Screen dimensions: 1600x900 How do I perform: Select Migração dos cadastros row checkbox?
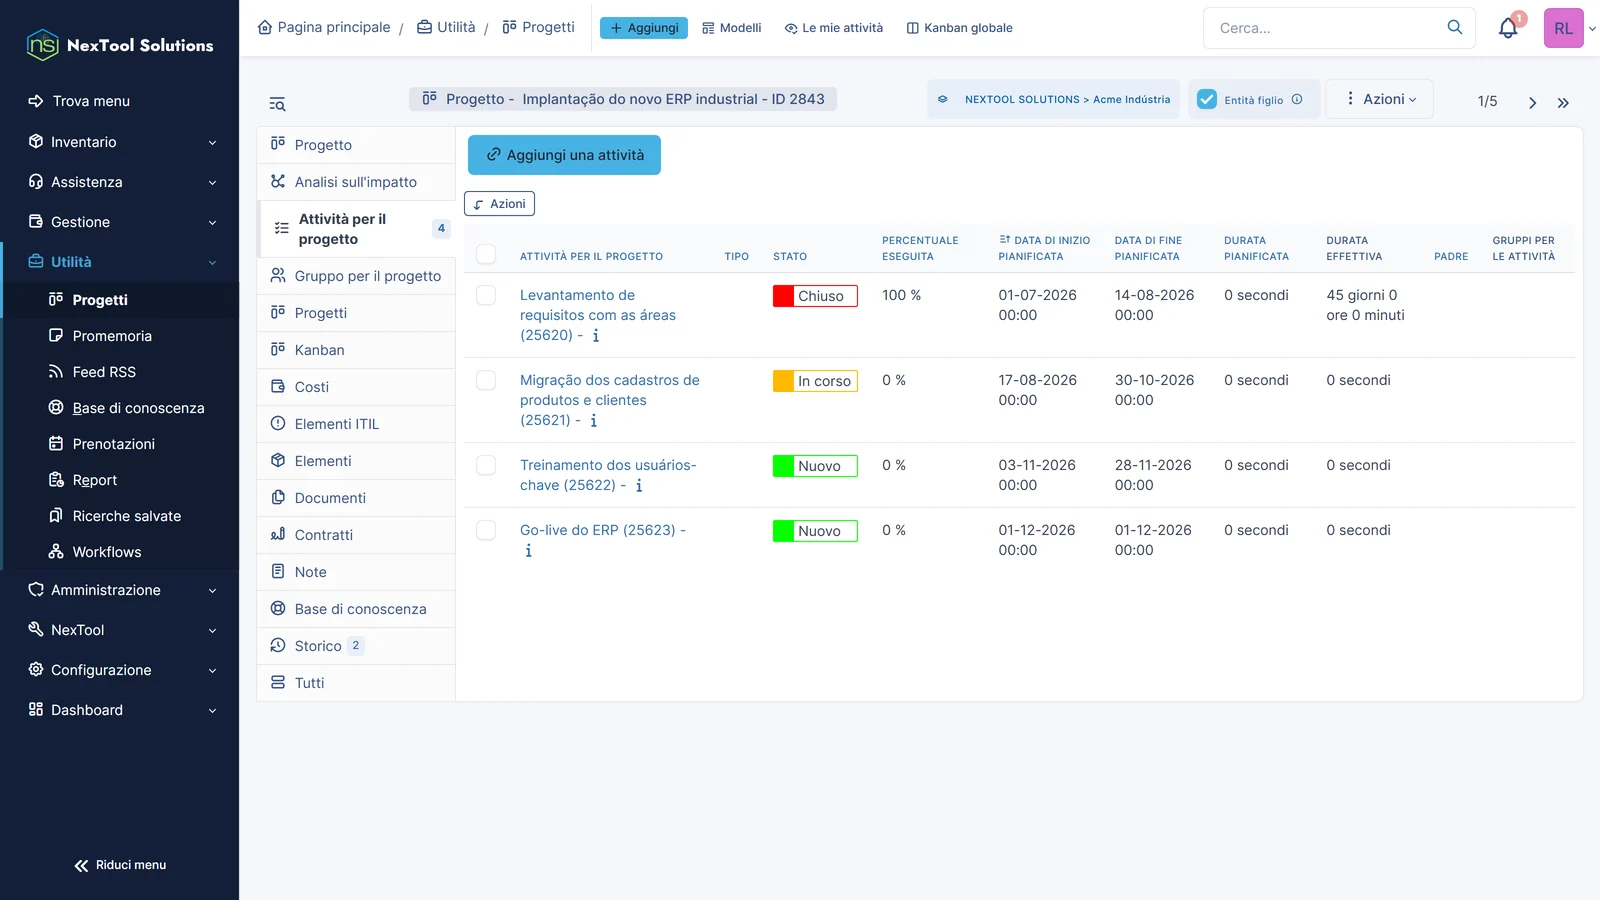point(486,380)
